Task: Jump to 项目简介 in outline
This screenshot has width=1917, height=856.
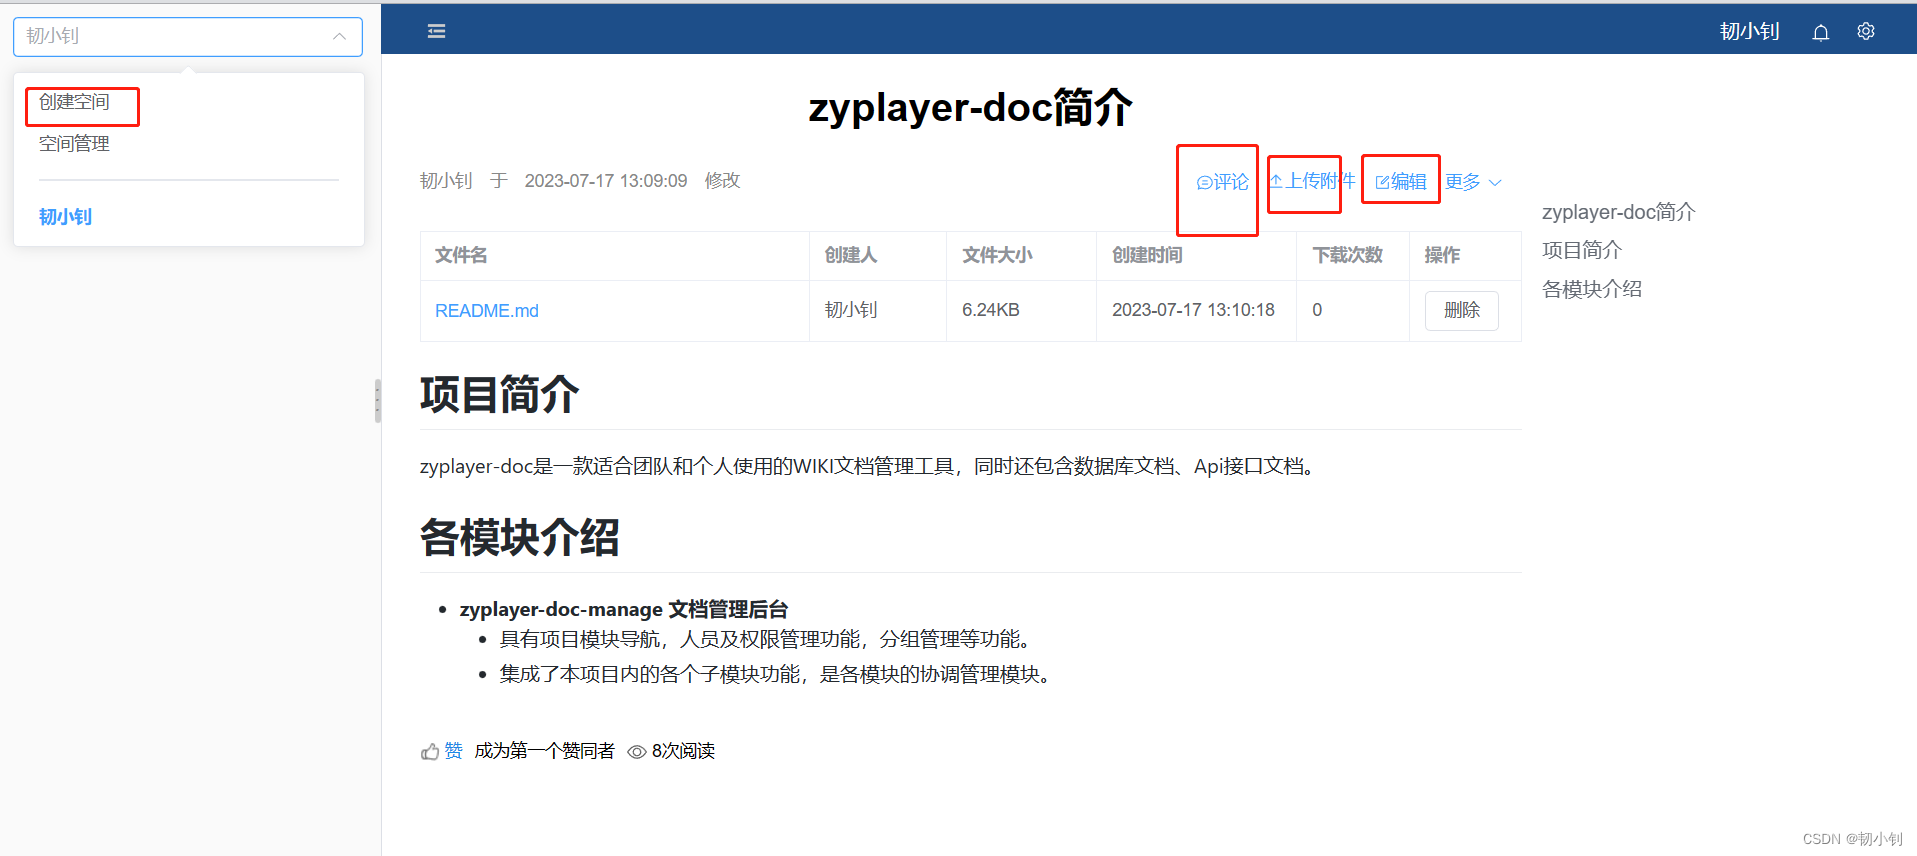Action: (1581, 250)
